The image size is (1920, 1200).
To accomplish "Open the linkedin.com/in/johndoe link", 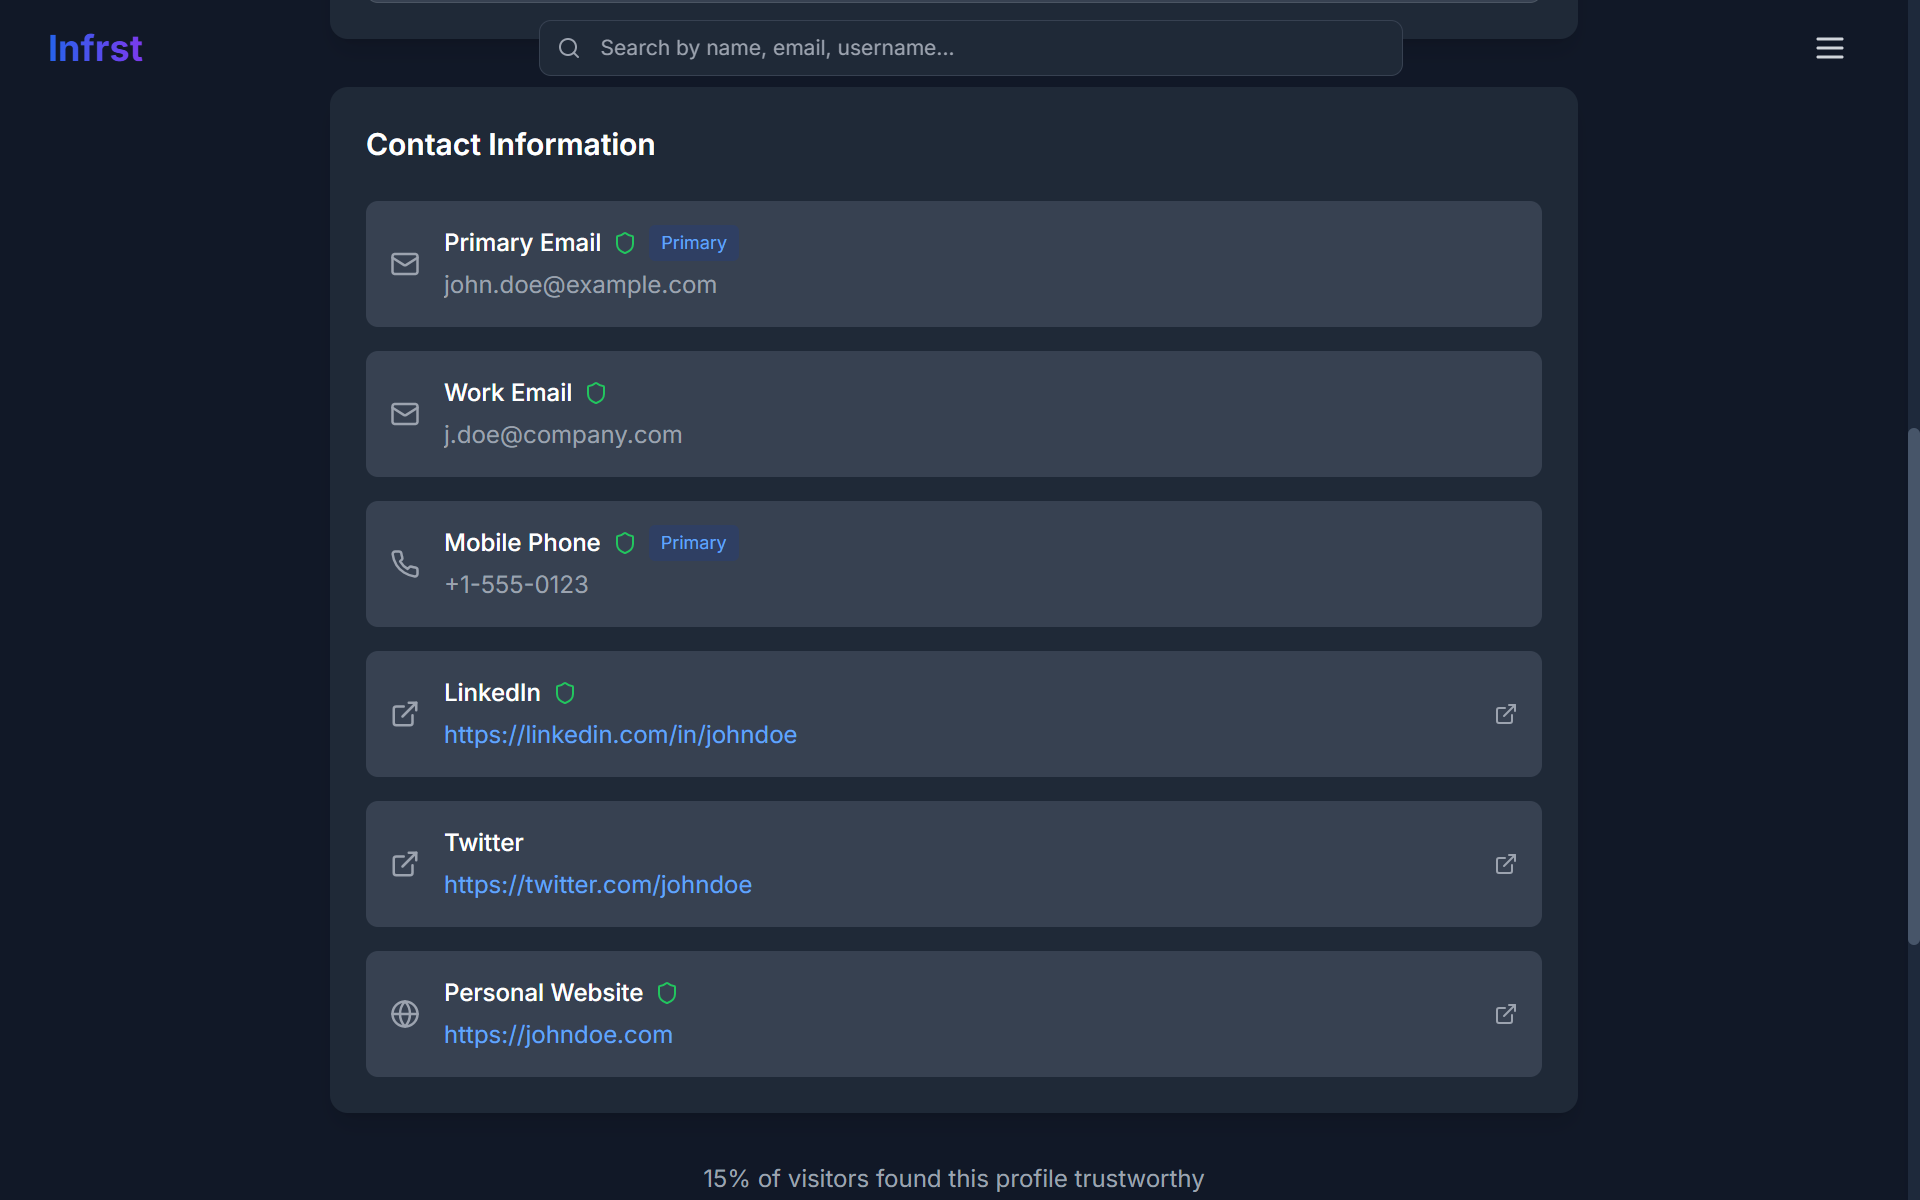I will click(x=620, y=735).
